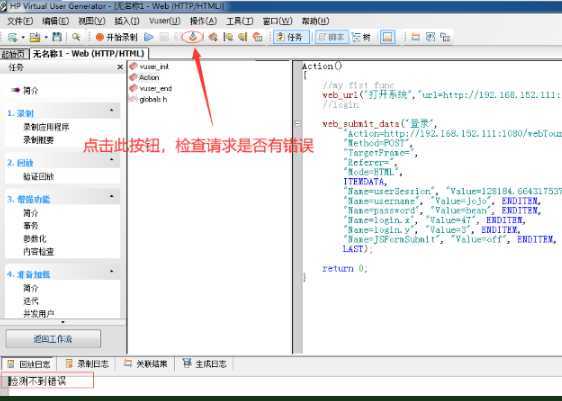Click 事务 in task pane
562x401 pixels.
coord(31,226)
